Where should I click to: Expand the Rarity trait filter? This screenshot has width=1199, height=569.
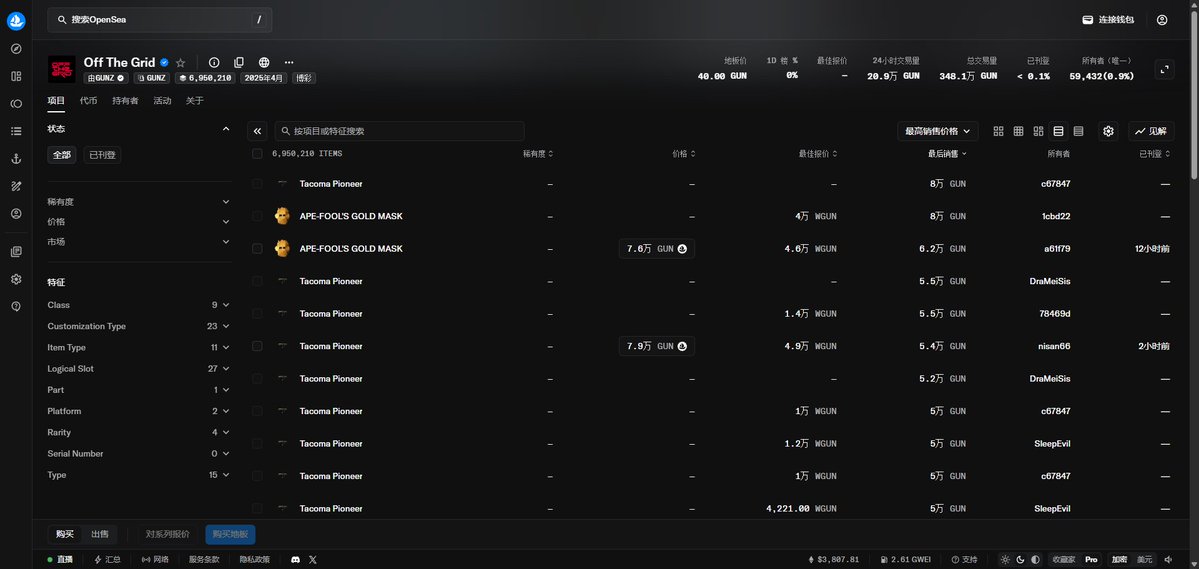138,433
